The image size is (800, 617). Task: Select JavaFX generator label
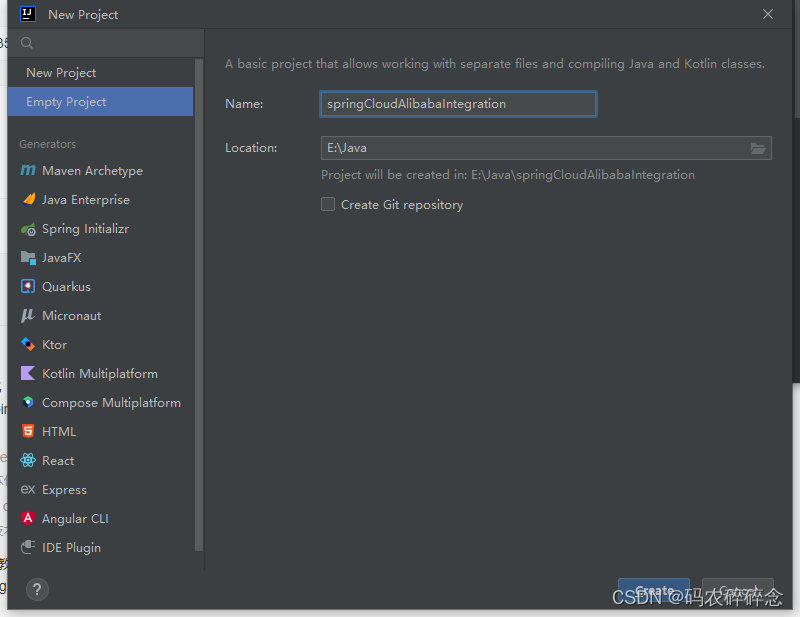click(61, 258)
